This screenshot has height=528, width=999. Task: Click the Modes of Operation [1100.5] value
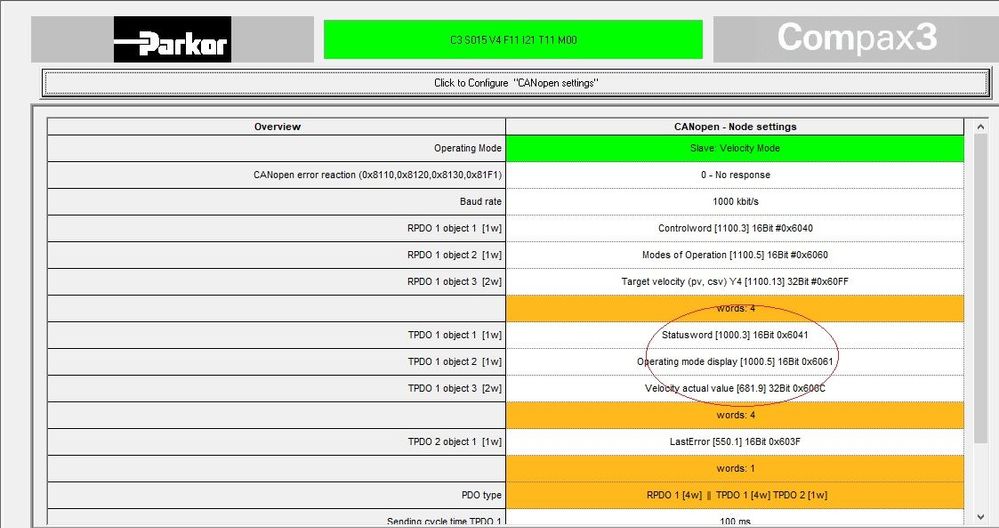coord(735,255)
